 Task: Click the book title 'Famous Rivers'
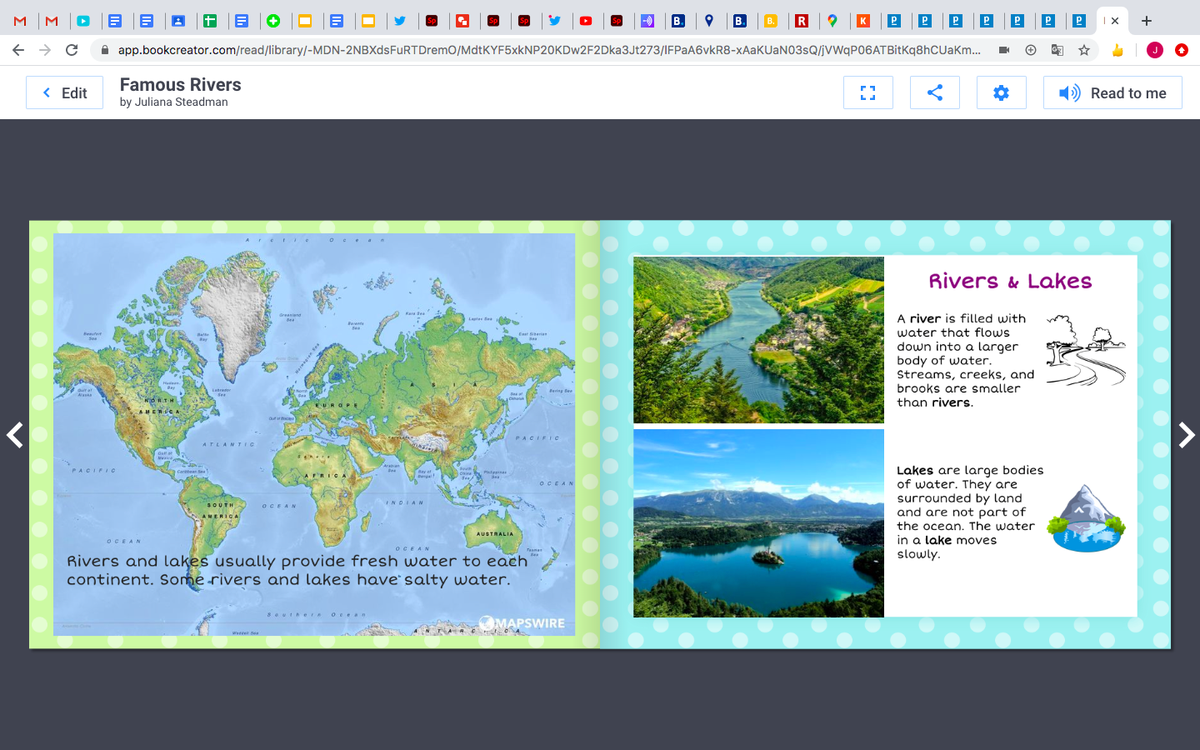coord(180,85)
